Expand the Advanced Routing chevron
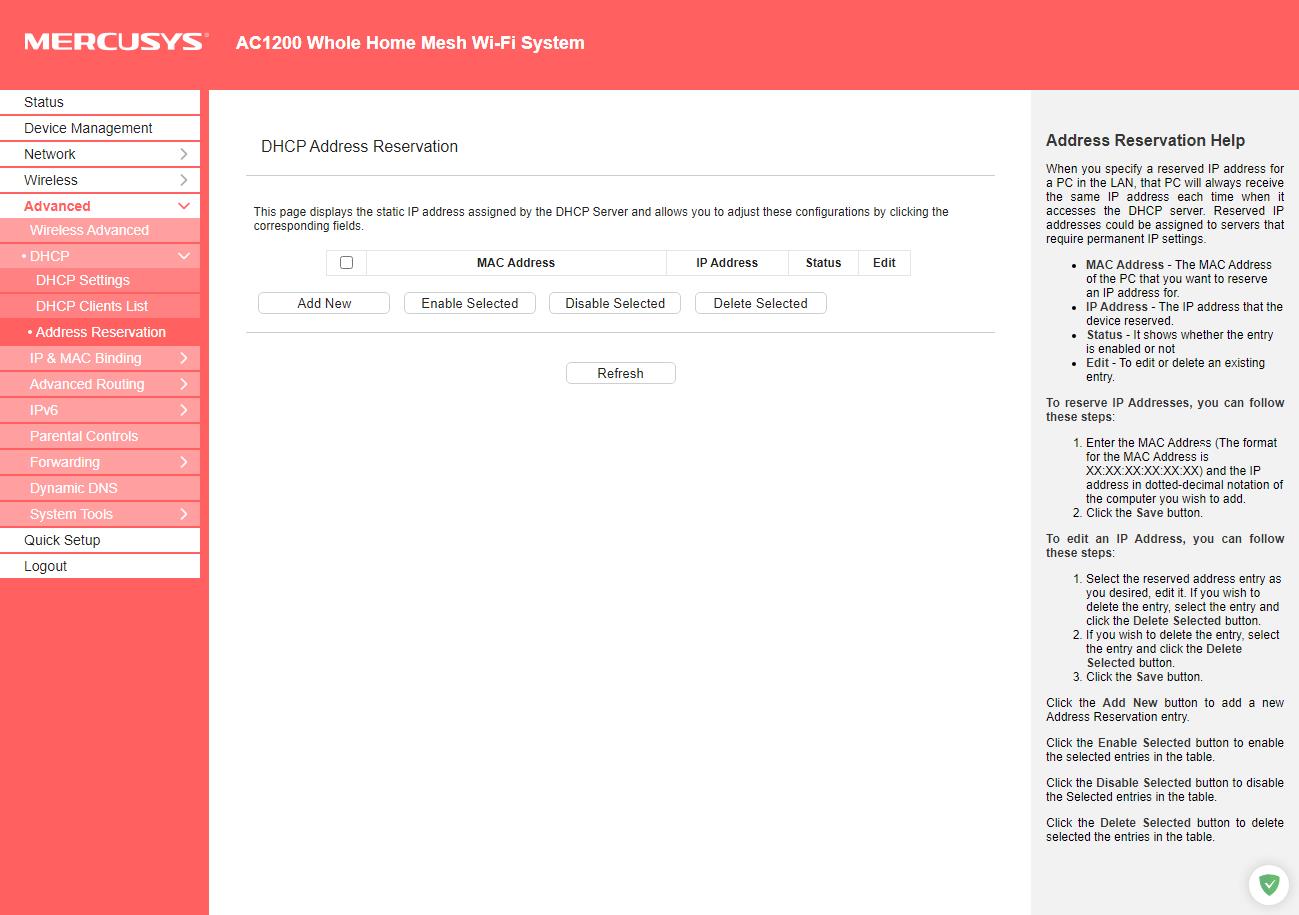The width and height of the screenshot is (1299, 915). 184,384
